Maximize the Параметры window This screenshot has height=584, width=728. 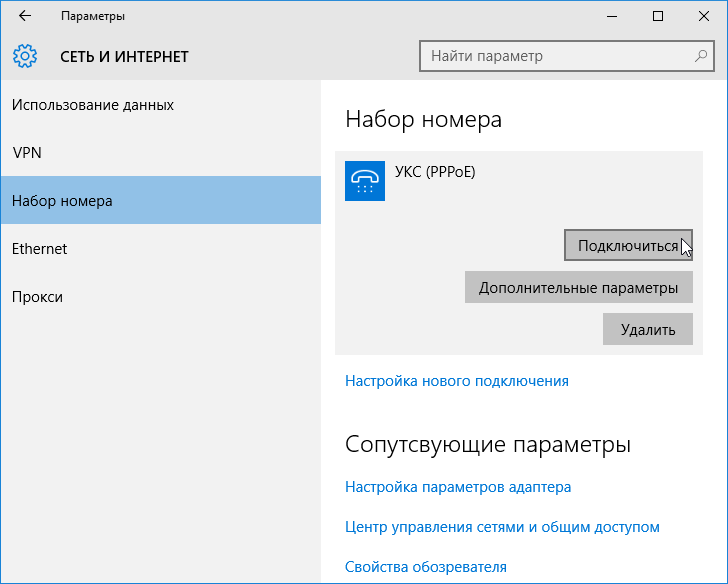click(657, 16)
